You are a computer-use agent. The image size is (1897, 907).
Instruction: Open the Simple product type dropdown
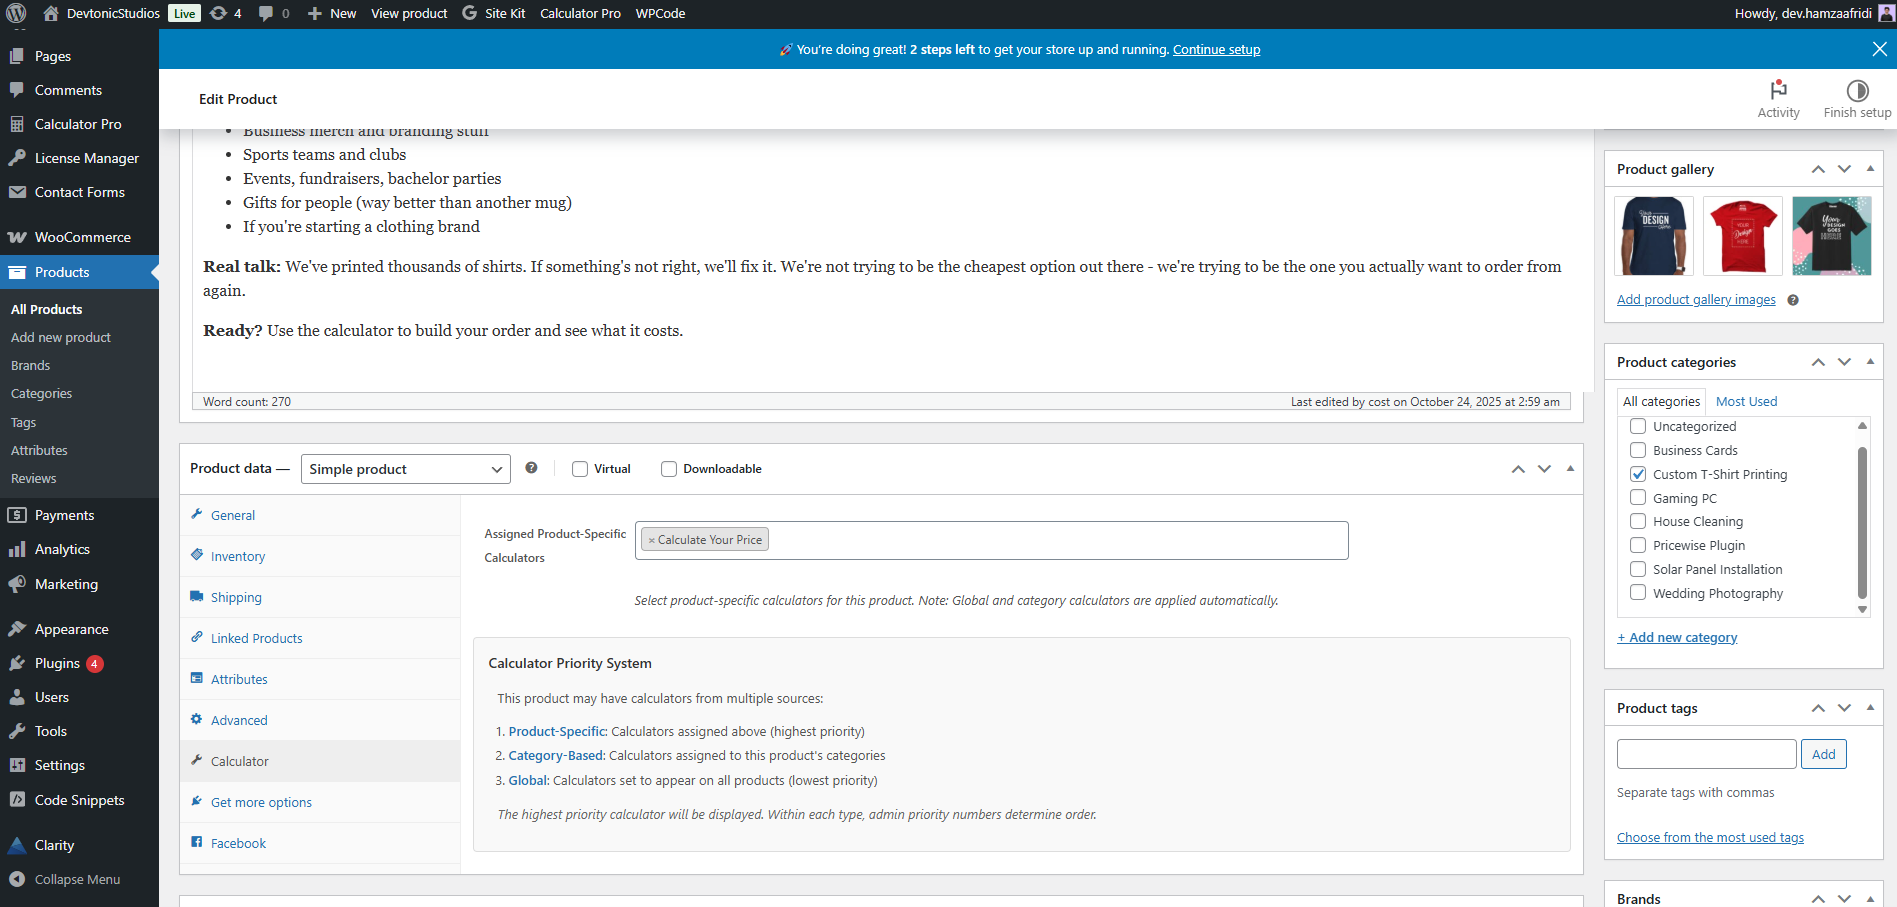(405, 469)
